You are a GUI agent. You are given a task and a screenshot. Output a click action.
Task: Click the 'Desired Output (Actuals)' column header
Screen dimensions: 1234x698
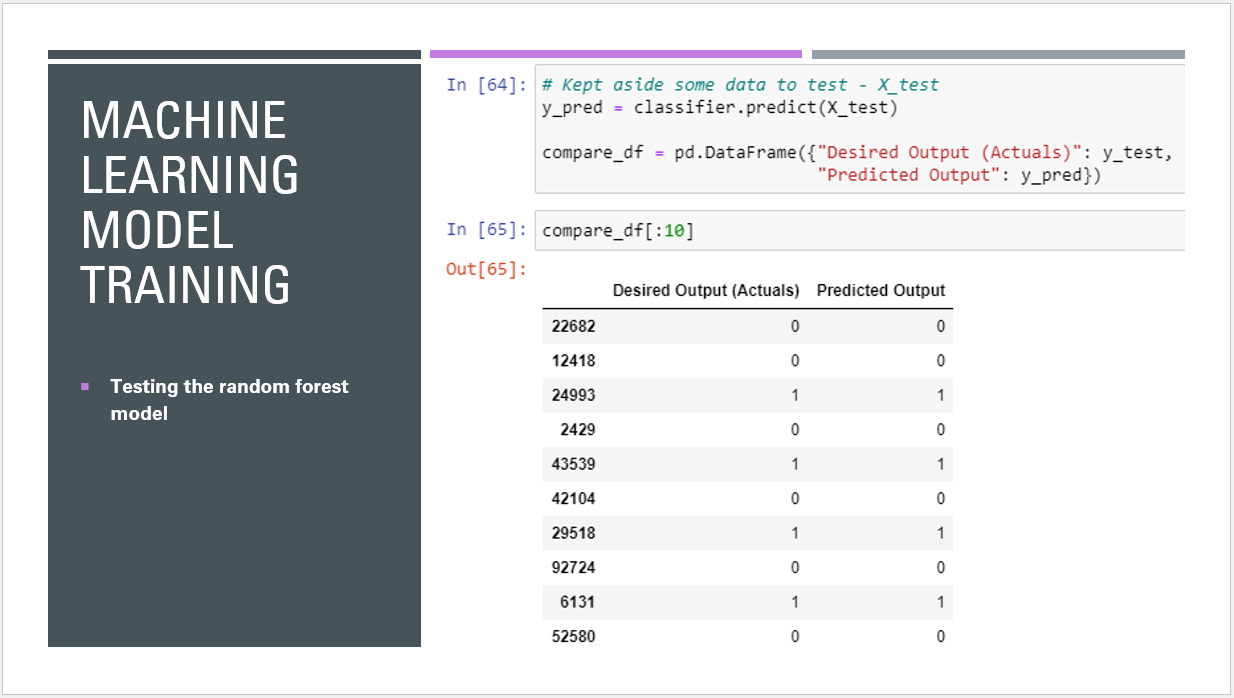click(705, 290)
